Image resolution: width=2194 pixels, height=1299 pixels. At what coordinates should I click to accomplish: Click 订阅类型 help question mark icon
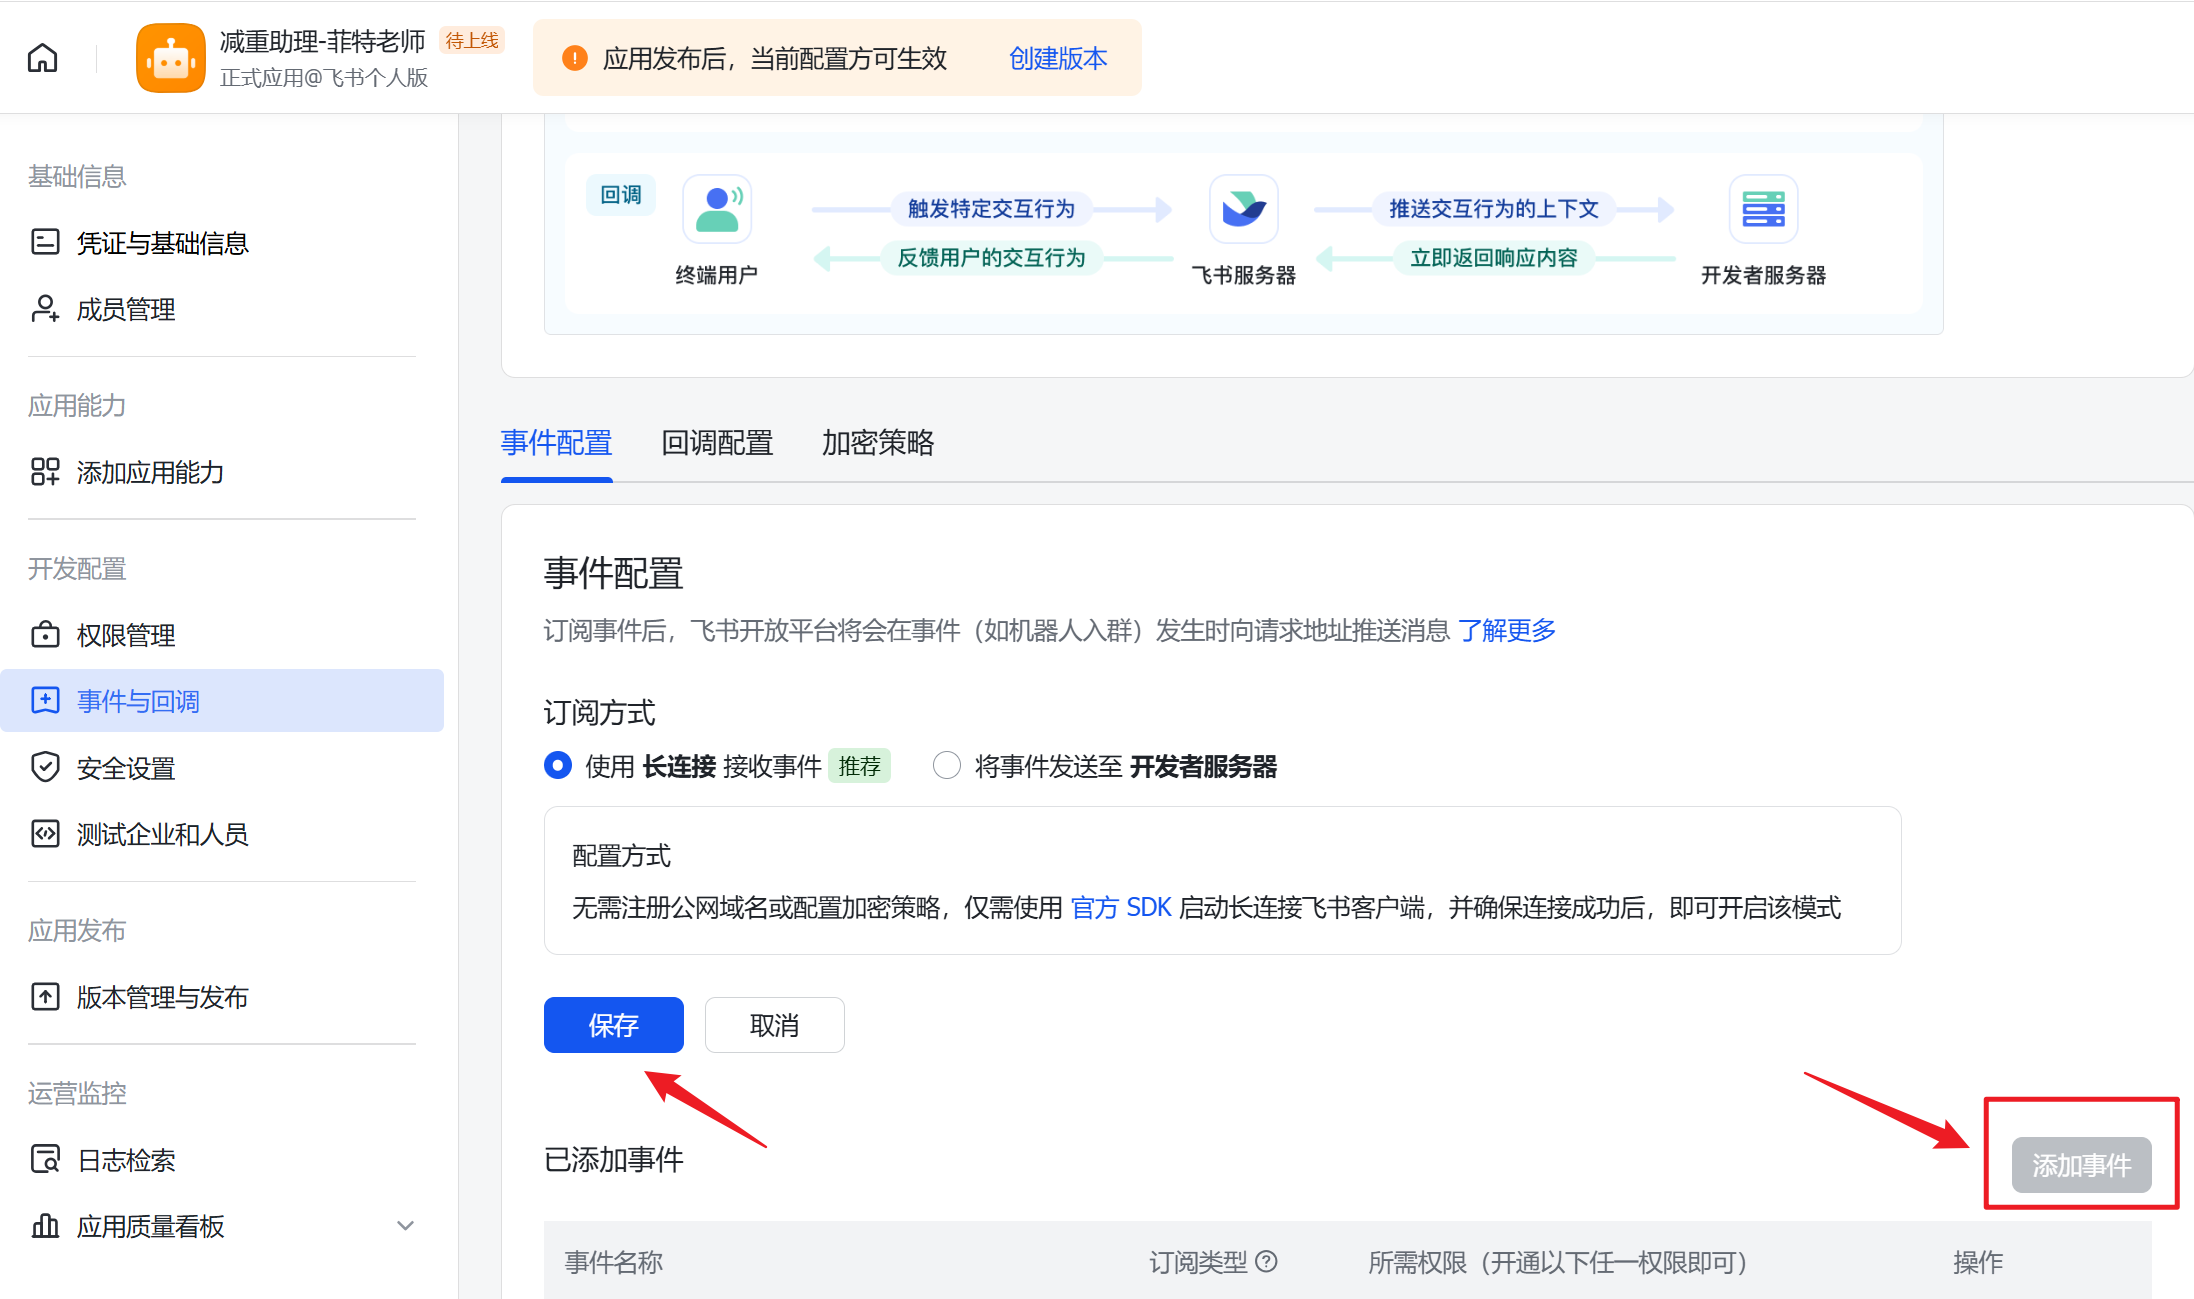1266,1262
